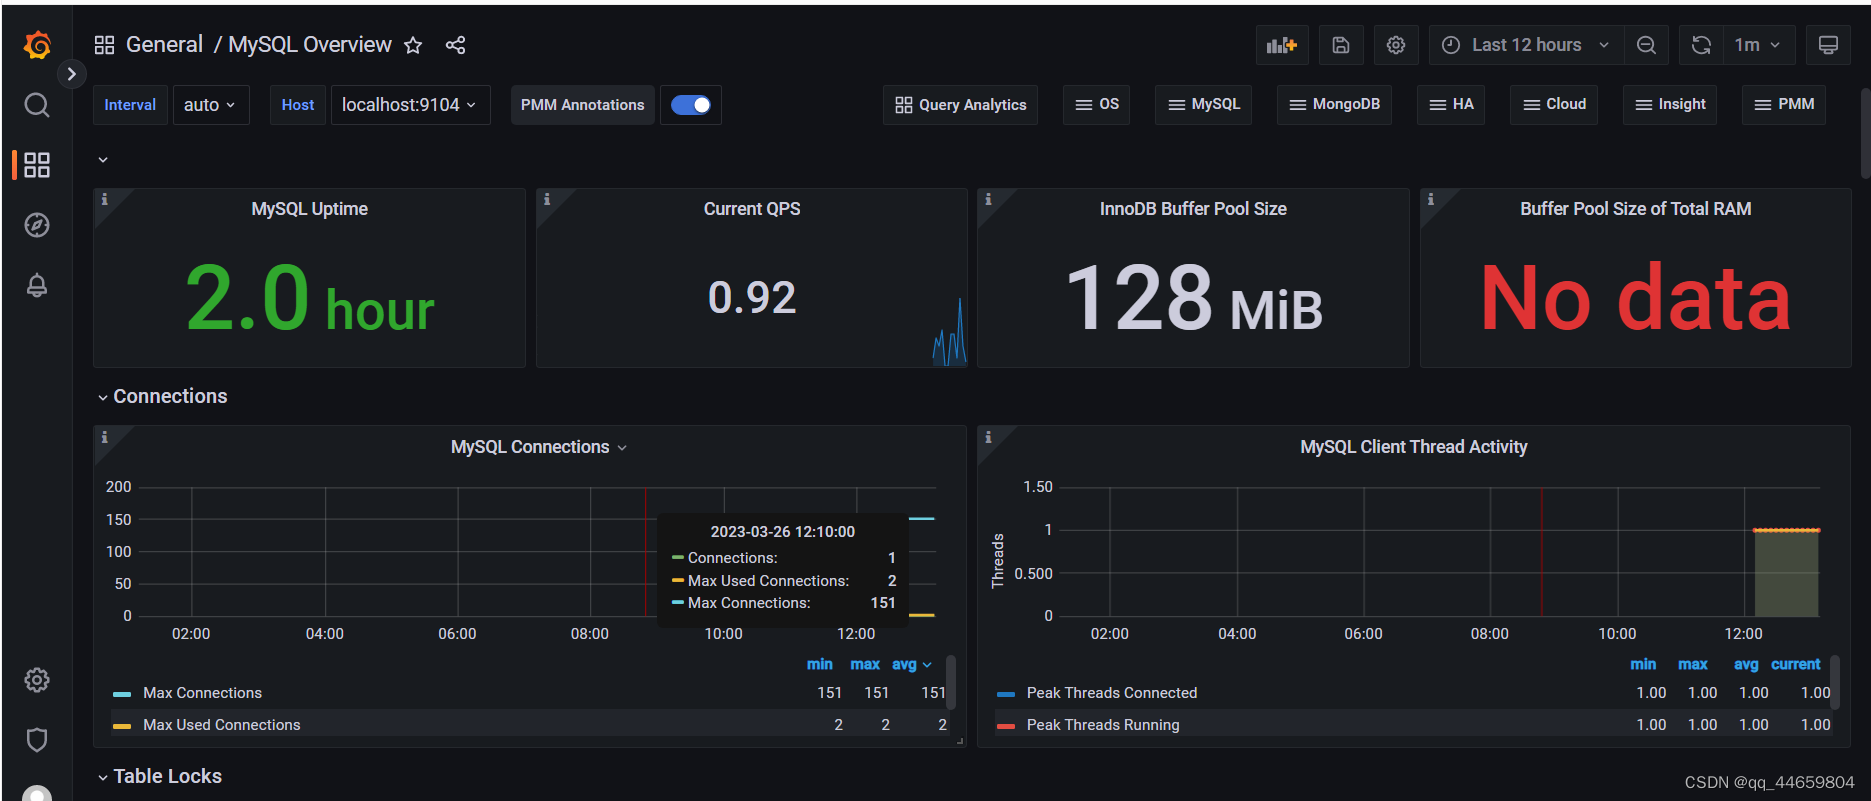Click Max Used Connections color swatch
Image resolution: width=1871 pixels, height=801 pixels.
point(122,726)
